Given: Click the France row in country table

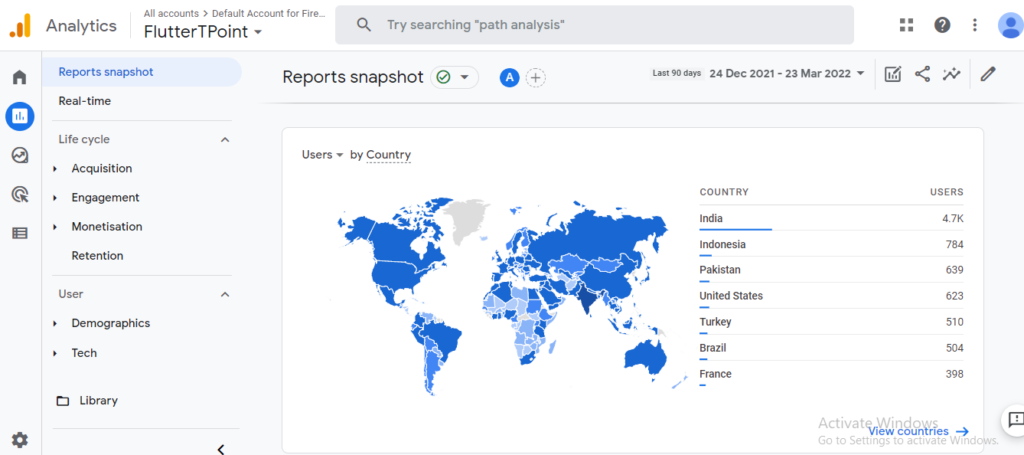Looking at the screenshot, I should click(x=831, y=374).
